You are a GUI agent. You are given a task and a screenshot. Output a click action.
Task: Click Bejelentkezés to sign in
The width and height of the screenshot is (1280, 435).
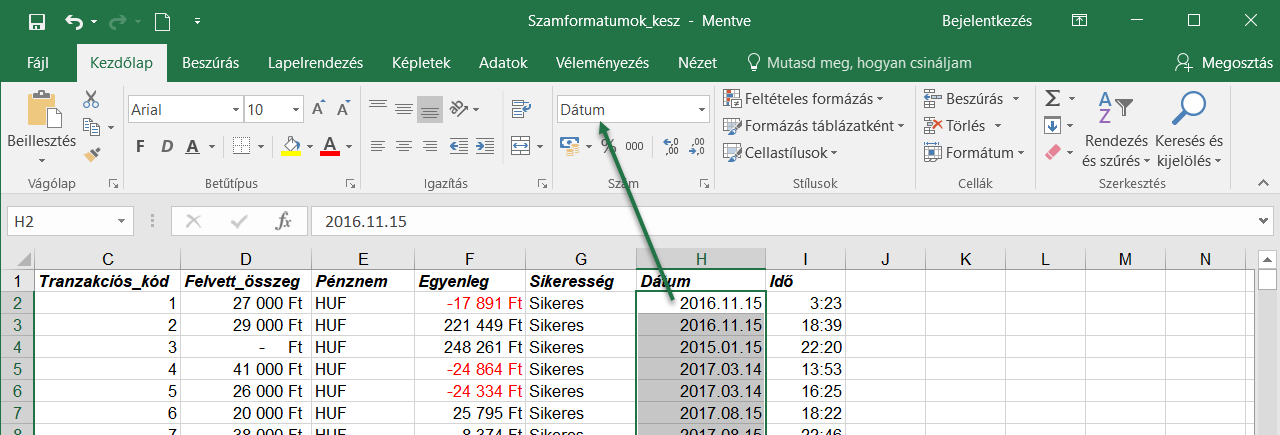point(987,20)
